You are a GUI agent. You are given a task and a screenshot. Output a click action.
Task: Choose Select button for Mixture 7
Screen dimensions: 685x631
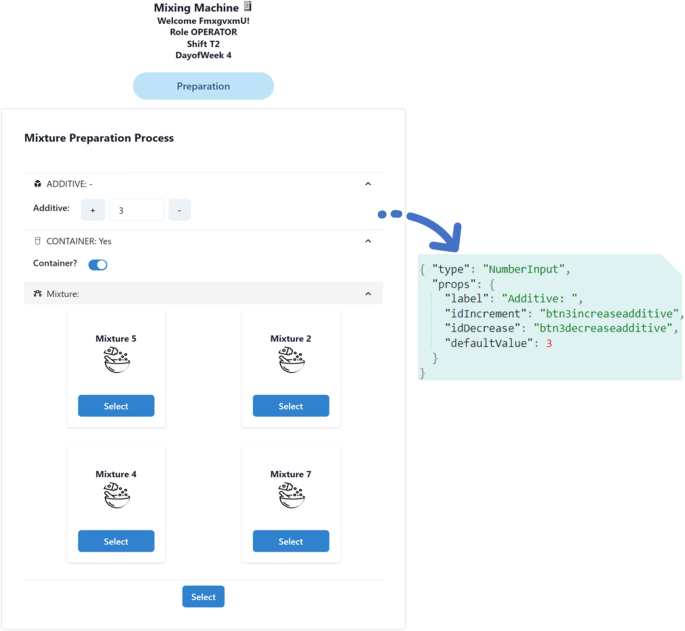coord(291,541)
